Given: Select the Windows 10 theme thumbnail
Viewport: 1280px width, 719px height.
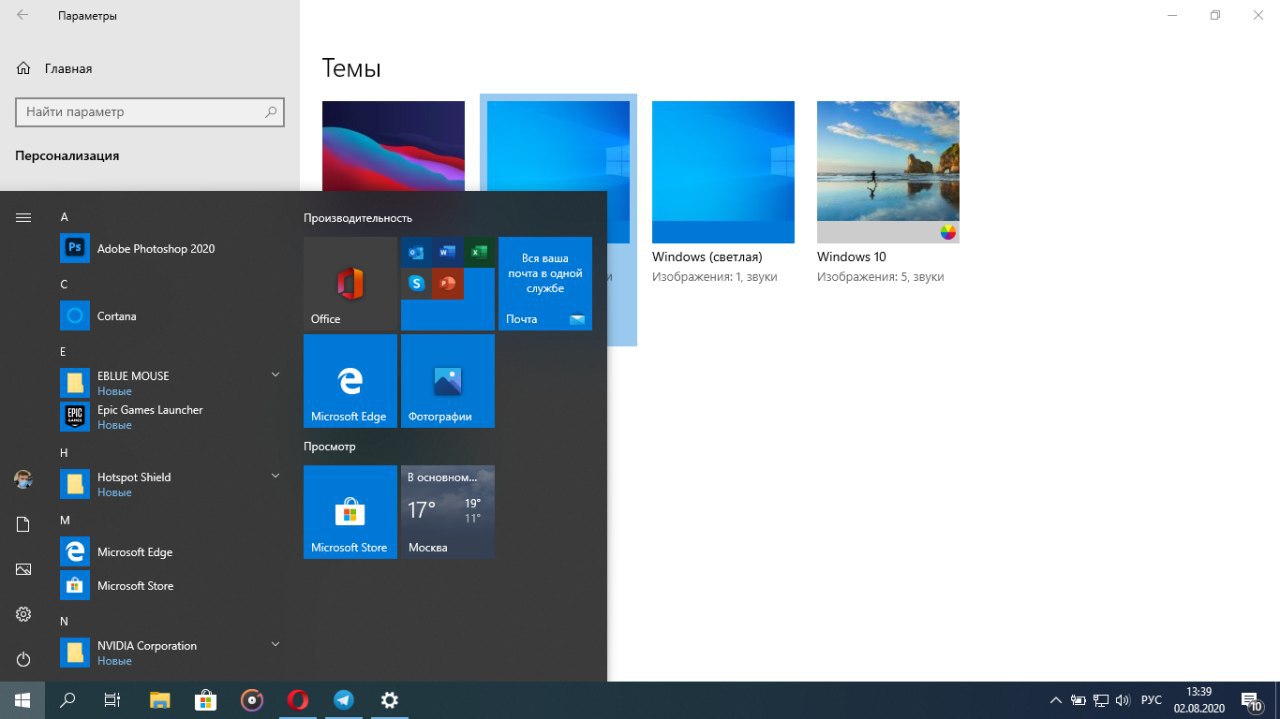Looking at the screenshot, I should pos(888,172).
